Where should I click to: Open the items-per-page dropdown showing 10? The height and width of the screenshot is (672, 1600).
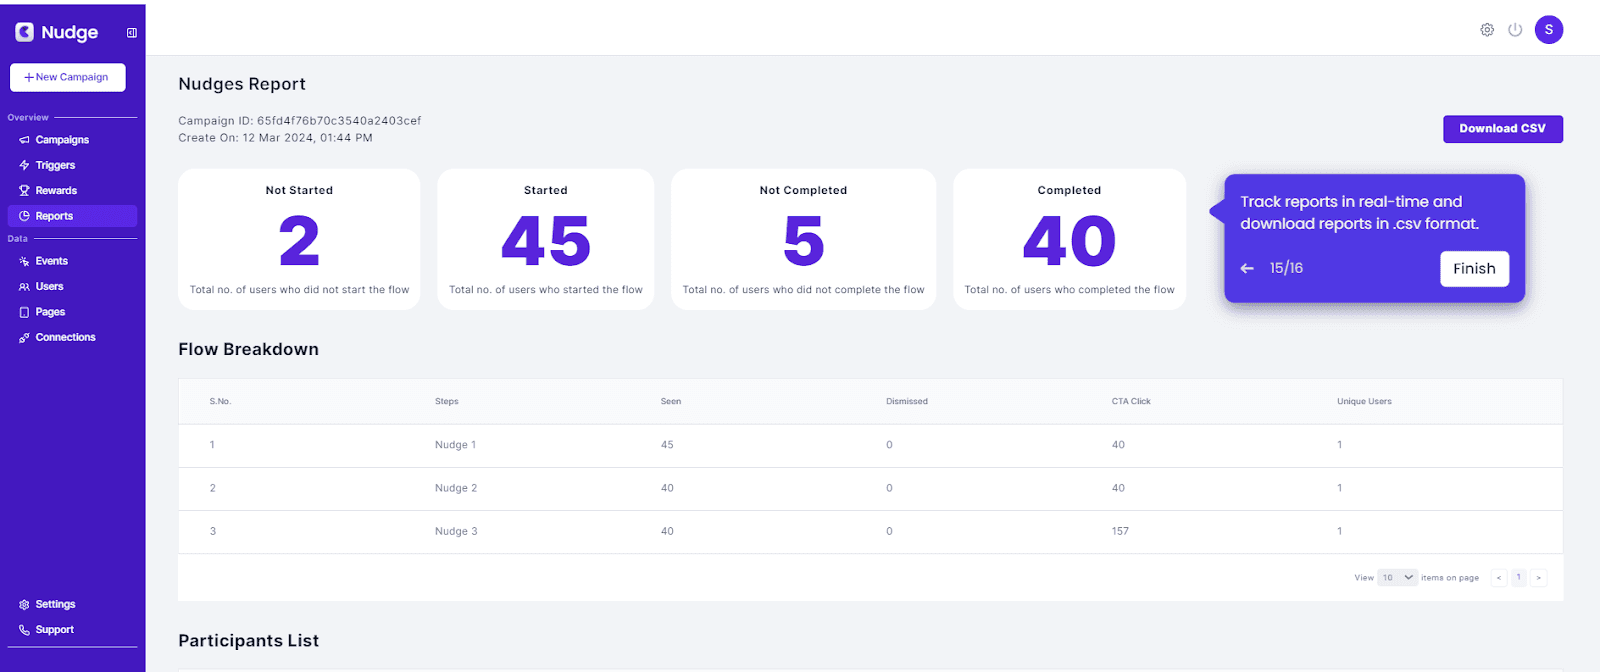coord(1397,577)
